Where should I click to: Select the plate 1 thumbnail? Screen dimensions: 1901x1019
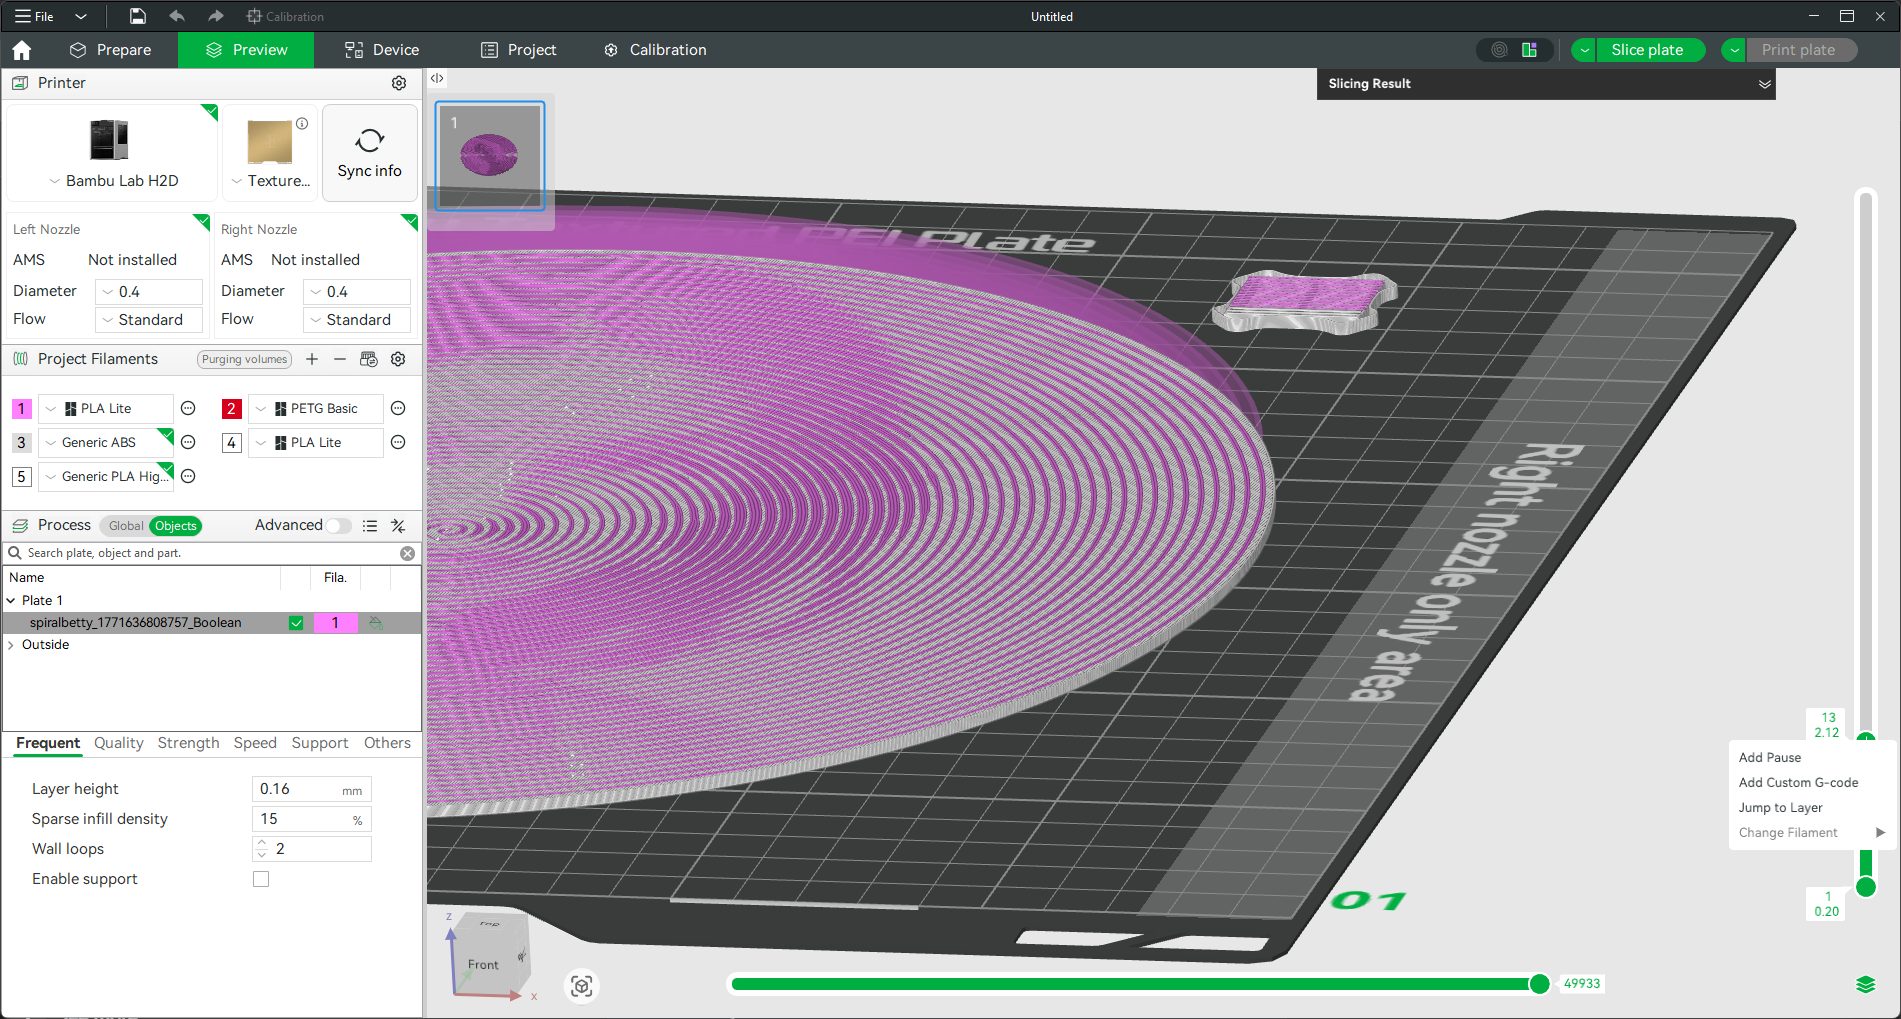(x=490, y=156)
